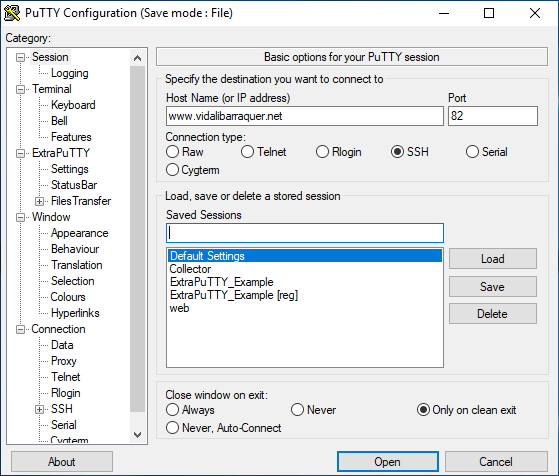Collapse the ExtraPuTTY tree node
Viewport: 559px width, 476px height.
point(21,153)
